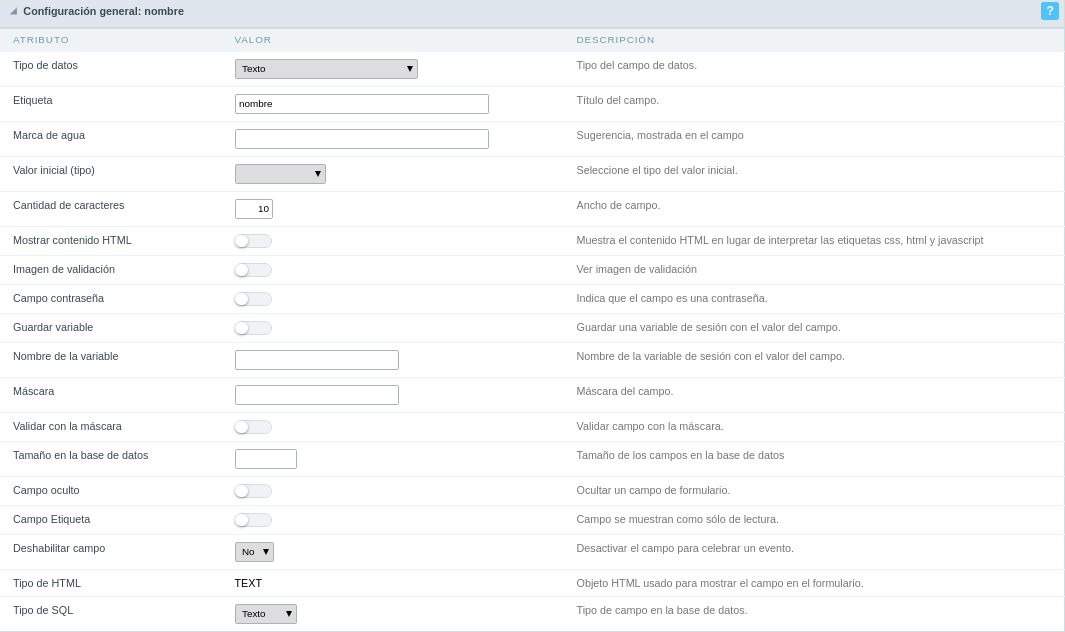Open the Tipo de datos dropdown
The width and height of the screenshot is (1065, 632).
click(326, 69)
